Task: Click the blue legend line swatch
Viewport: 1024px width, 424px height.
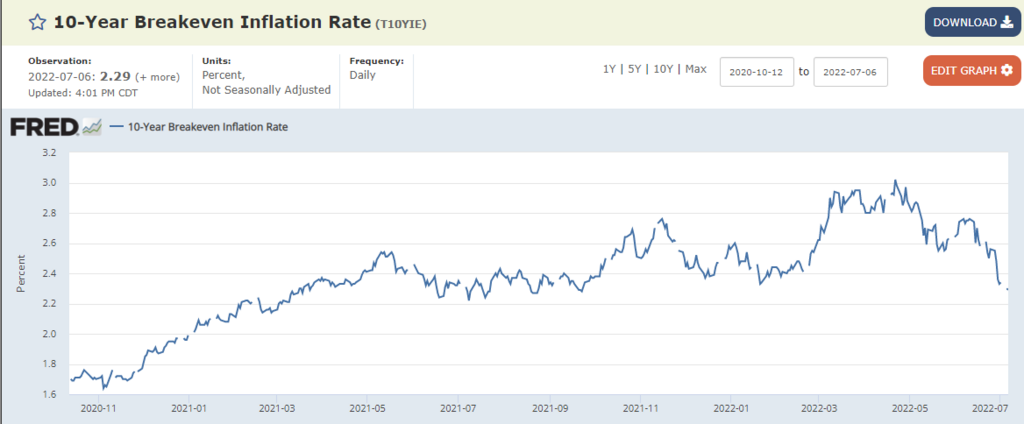Action: 117,127
